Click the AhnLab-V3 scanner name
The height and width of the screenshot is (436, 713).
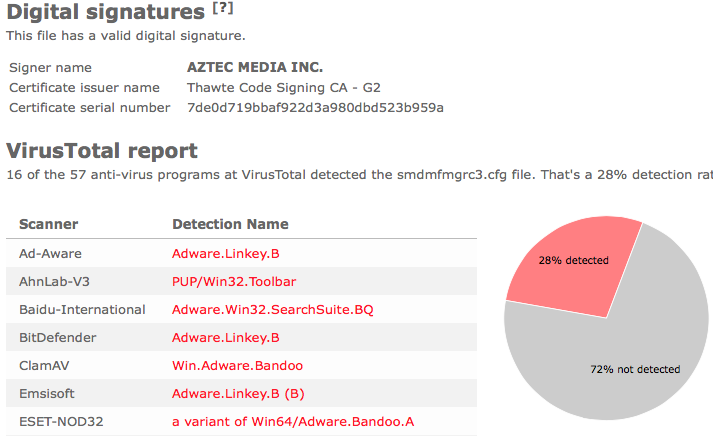point(54,282)
